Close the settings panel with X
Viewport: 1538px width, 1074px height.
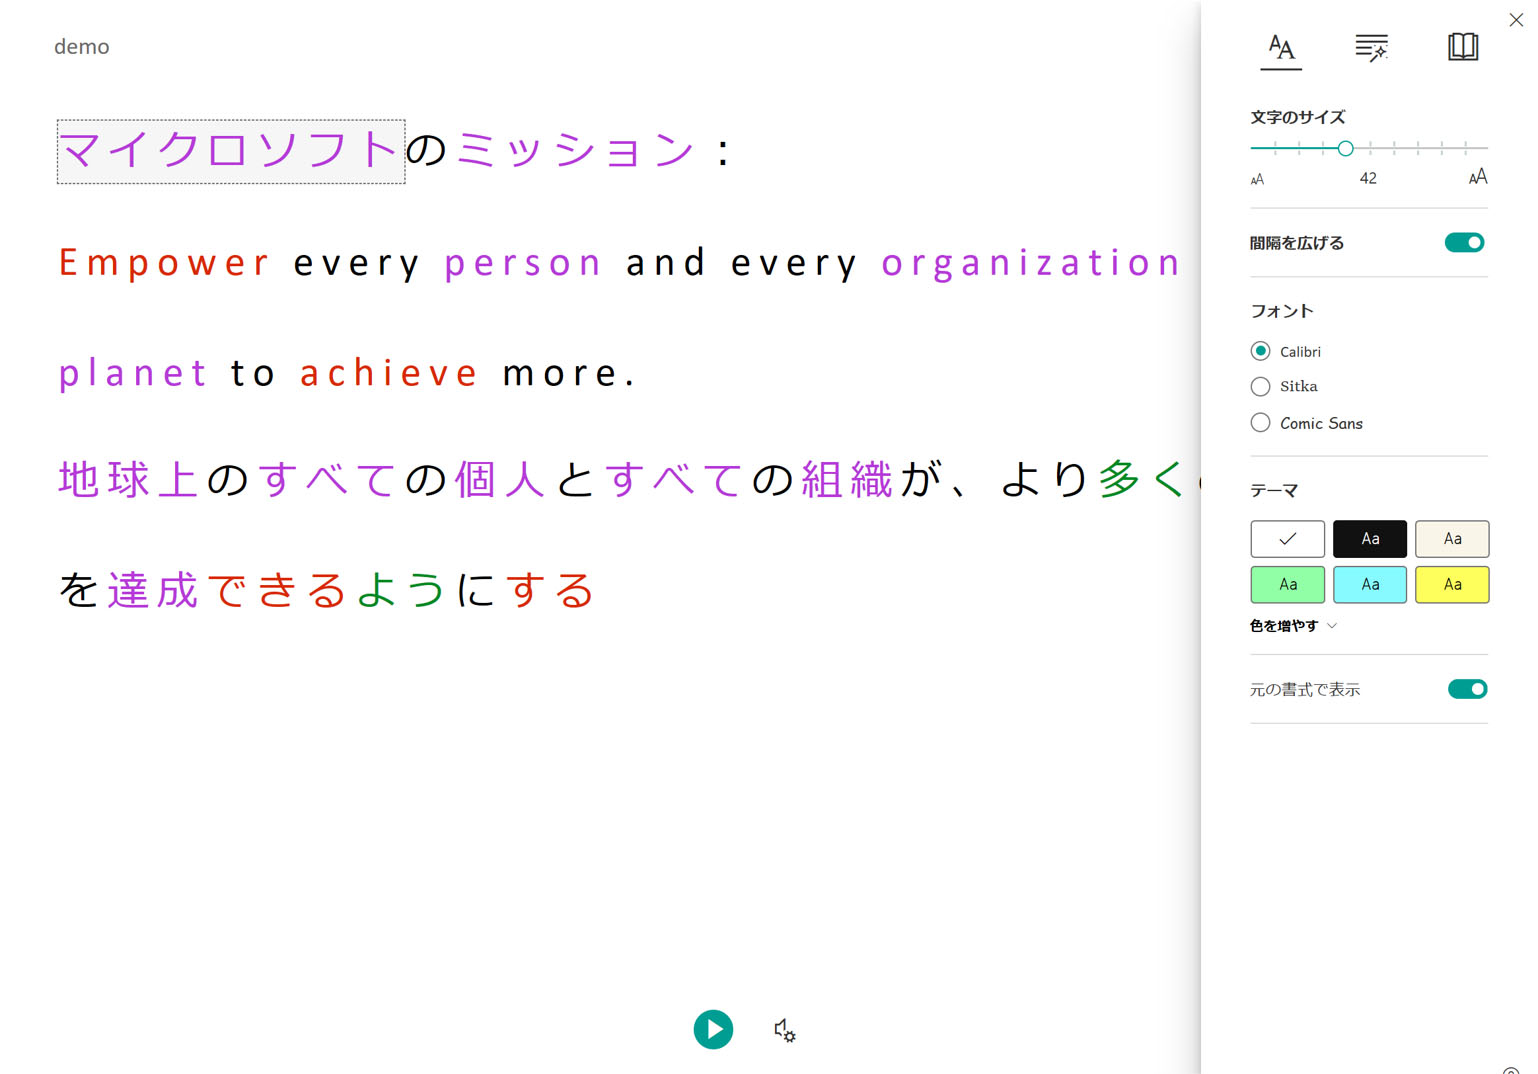1516,20
